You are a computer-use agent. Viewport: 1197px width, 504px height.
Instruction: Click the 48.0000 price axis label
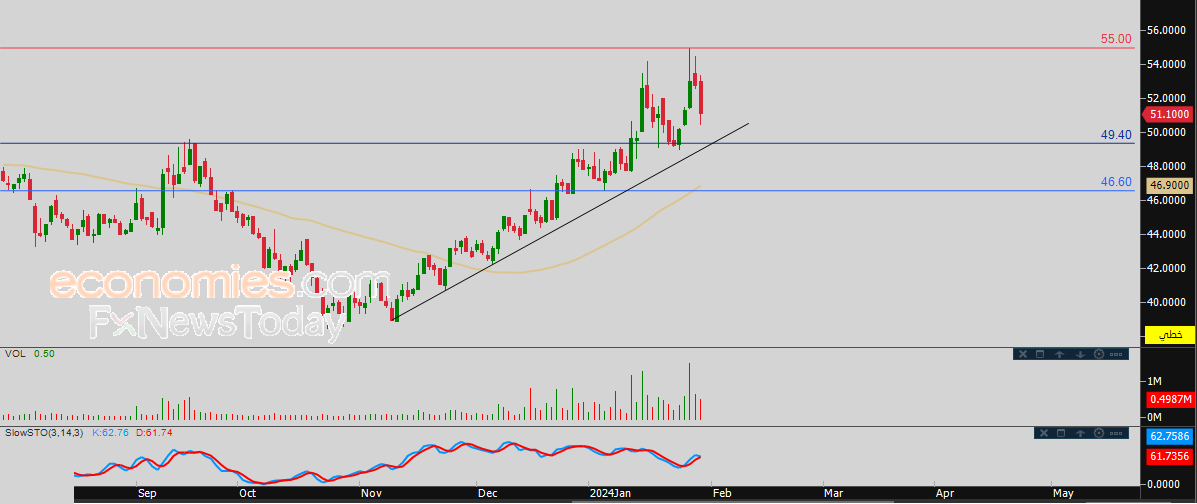(x=1168, y=166)
